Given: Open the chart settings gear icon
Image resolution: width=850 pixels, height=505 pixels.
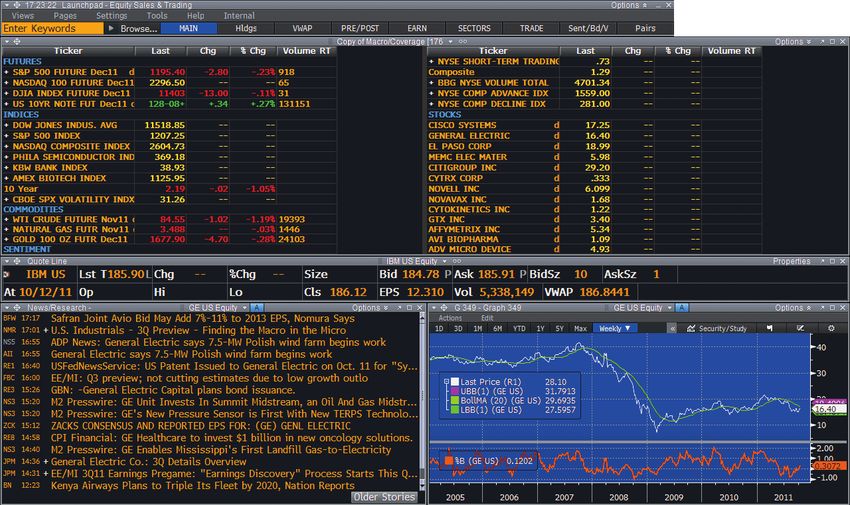Looking at the screenshot, I should click(x=832, y=328).
